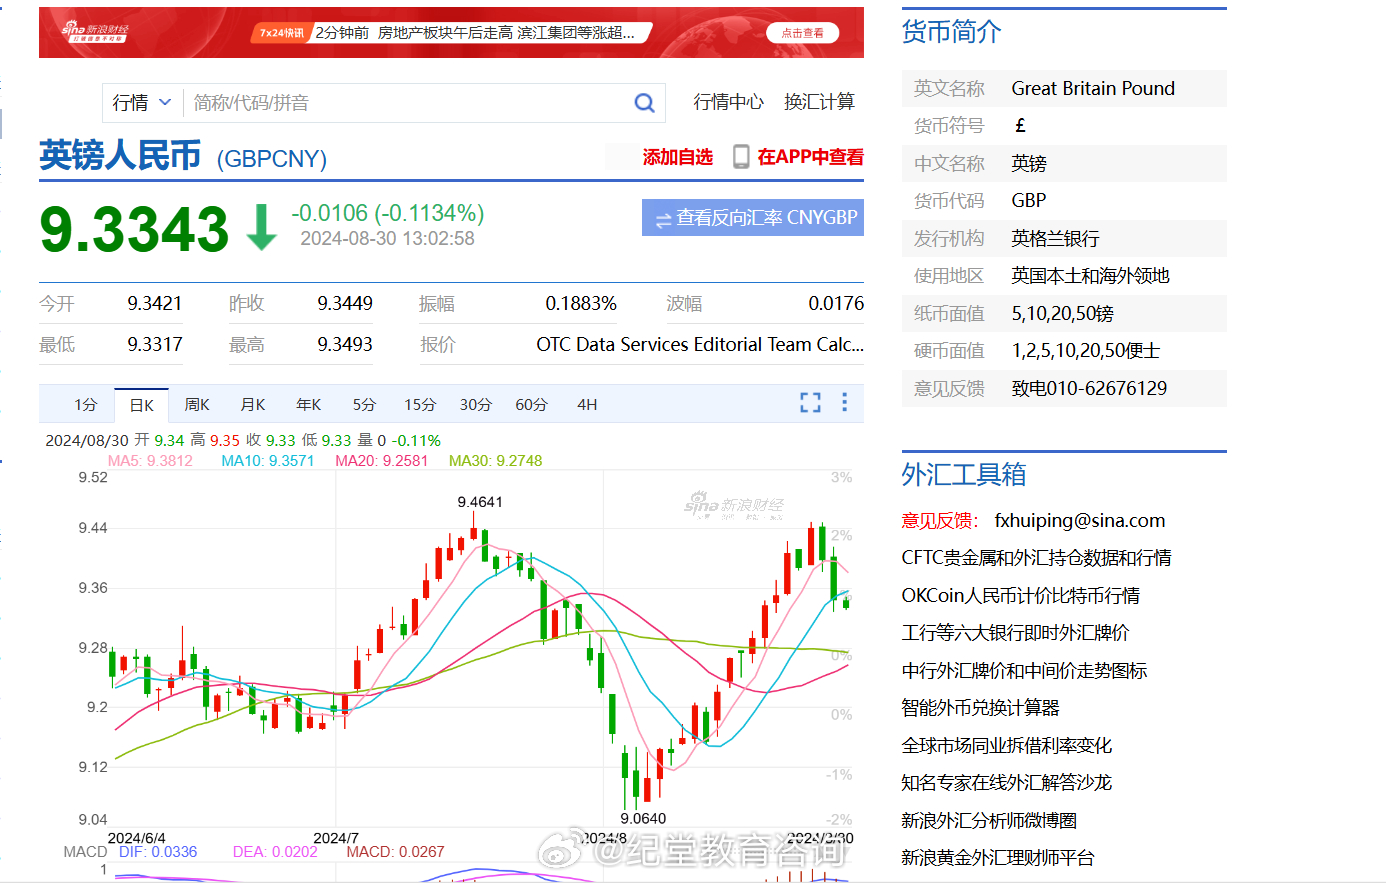Open CFTC贵金属和外汇持仓数据和行情 link
This screenshot has width=1386, height=883.
click(x=1036, y=558)
